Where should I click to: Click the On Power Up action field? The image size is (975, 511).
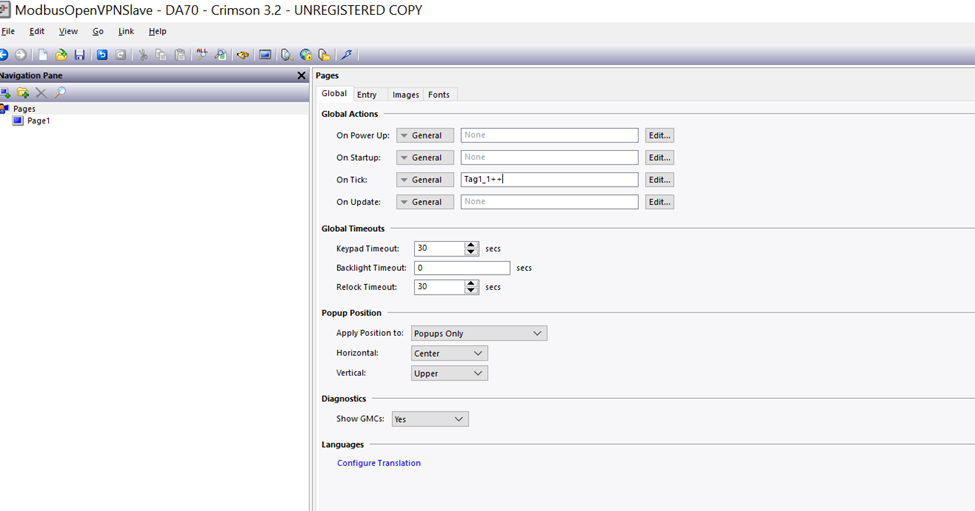point(550,136)
